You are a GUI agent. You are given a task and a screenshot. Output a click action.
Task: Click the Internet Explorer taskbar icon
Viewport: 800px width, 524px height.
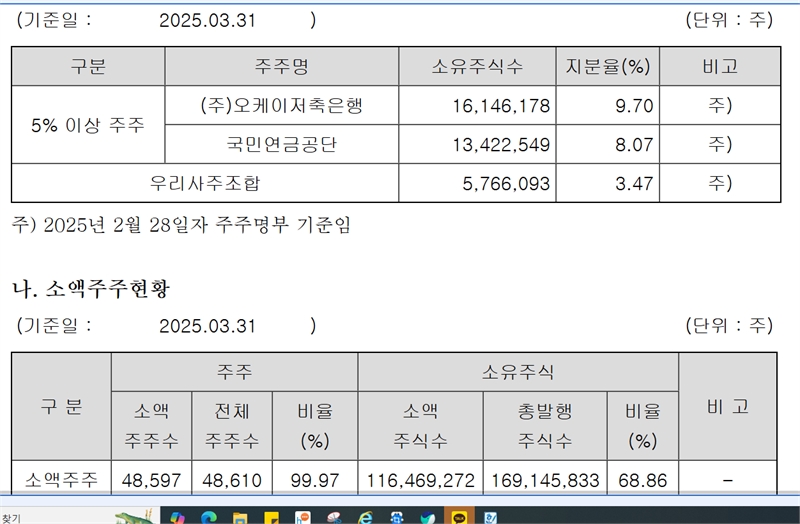pyautogui.click(x=365, y=516)
